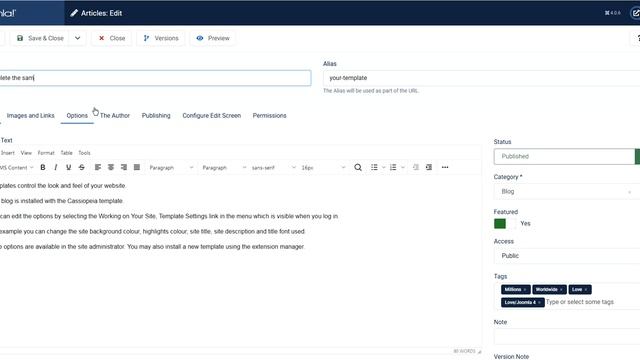Open the CMS Content dropdown
Viewport: 640px width, 360px height.
pyautogui.click(x=16, y=168)
